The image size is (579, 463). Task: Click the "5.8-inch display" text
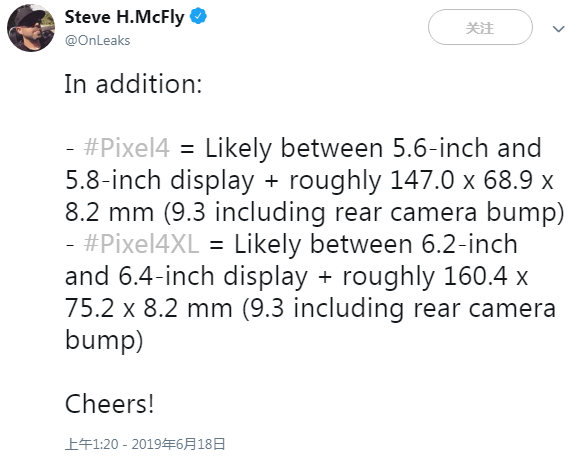click(x=160, y=181)
